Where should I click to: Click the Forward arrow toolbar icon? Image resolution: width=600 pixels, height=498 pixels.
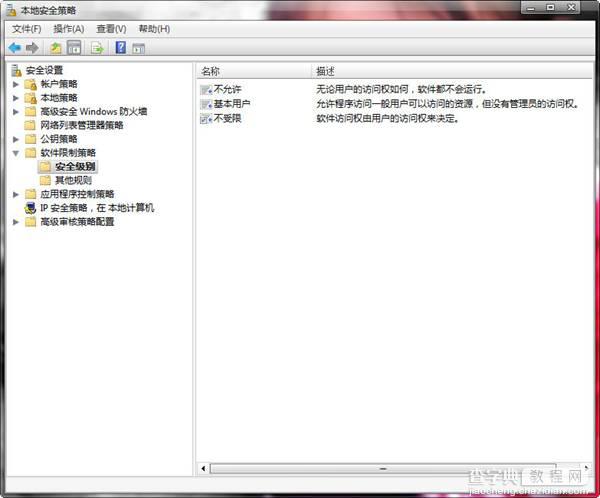click(x=32, y=48)
